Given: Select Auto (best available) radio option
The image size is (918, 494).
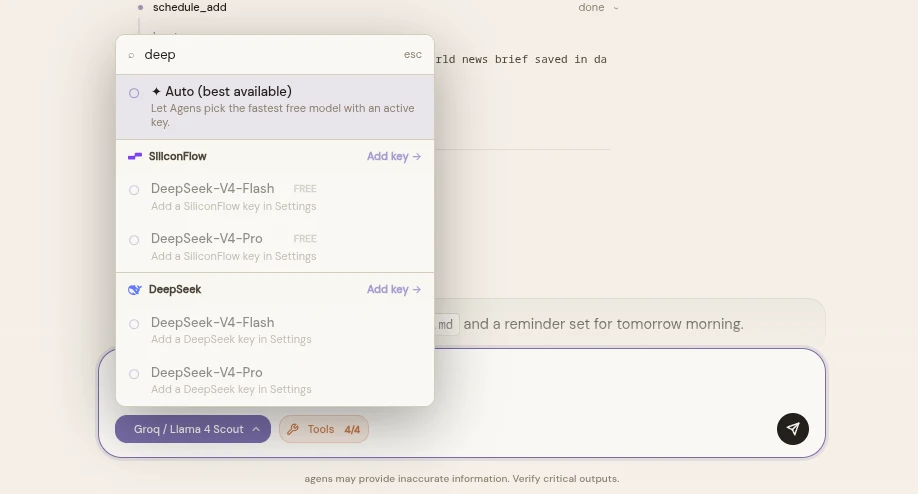Looking at the screenshot, I should [x=134, y=93].
